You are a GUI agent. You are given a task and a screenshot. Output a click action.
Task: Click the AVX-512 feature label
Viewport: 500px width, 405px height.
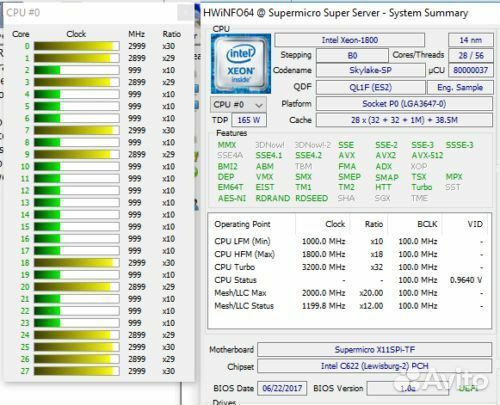tap(427, 155)
